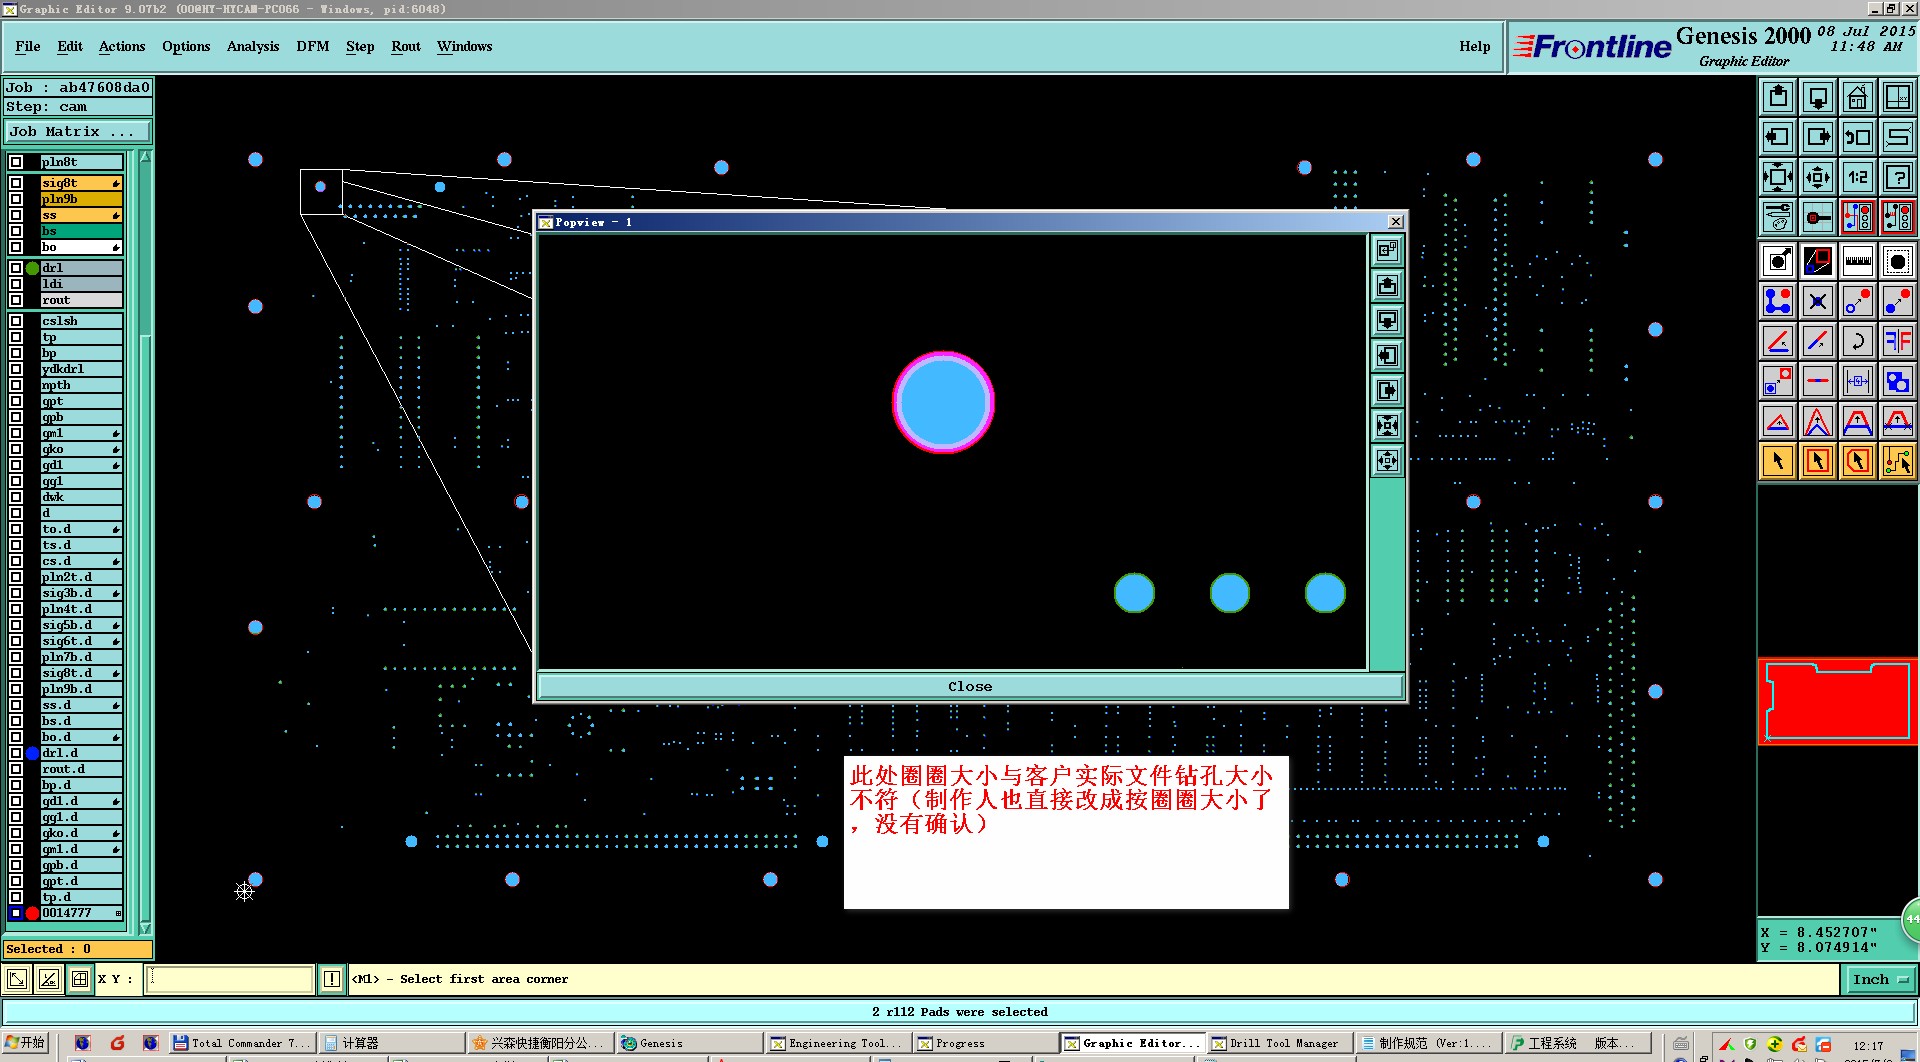Click the 1:2 zoom scale icon
This screenshot has width=1920, height=1062.
click(1858, 177)
